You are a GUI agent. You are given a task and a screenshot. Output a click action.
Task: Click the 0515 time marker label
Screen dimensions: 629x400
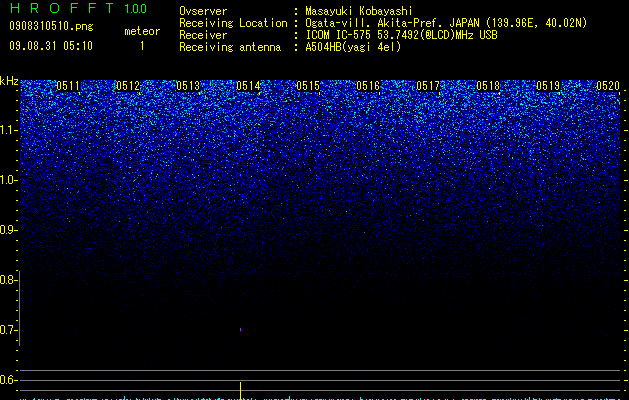(x=308, y=86)
